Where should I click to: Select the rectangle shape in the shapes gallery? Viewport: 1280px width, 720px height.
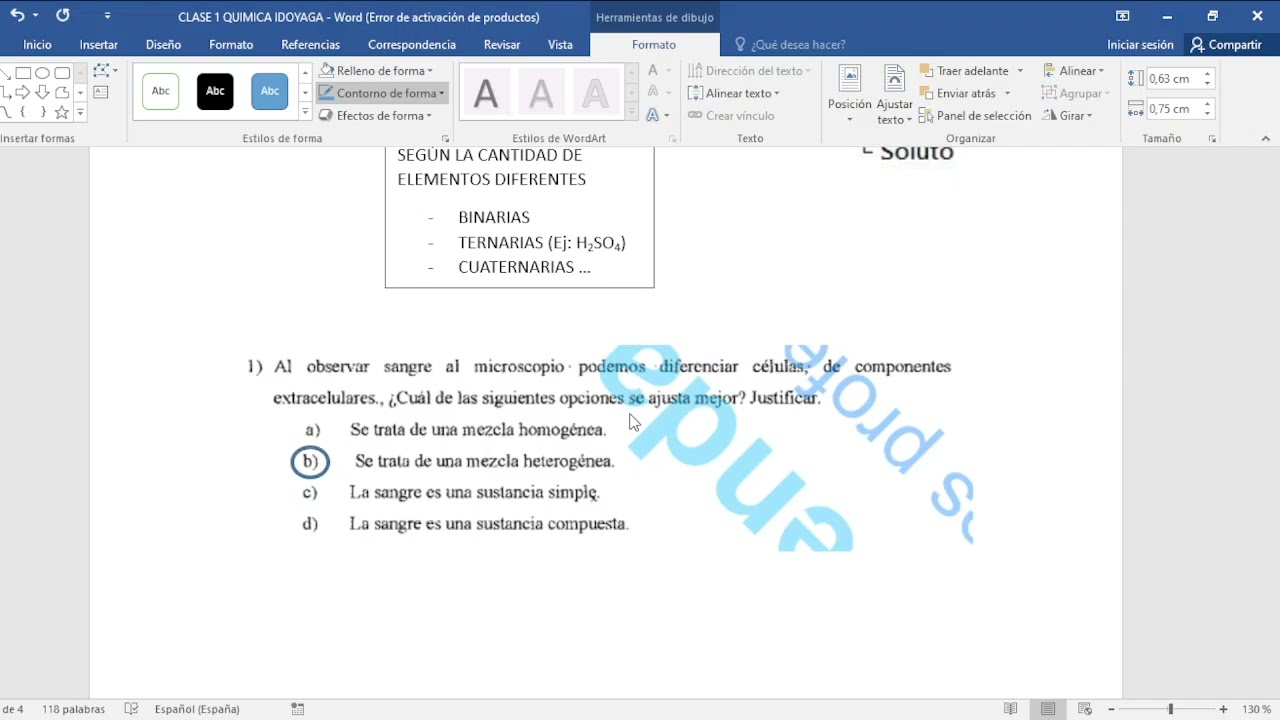(23, 73)
